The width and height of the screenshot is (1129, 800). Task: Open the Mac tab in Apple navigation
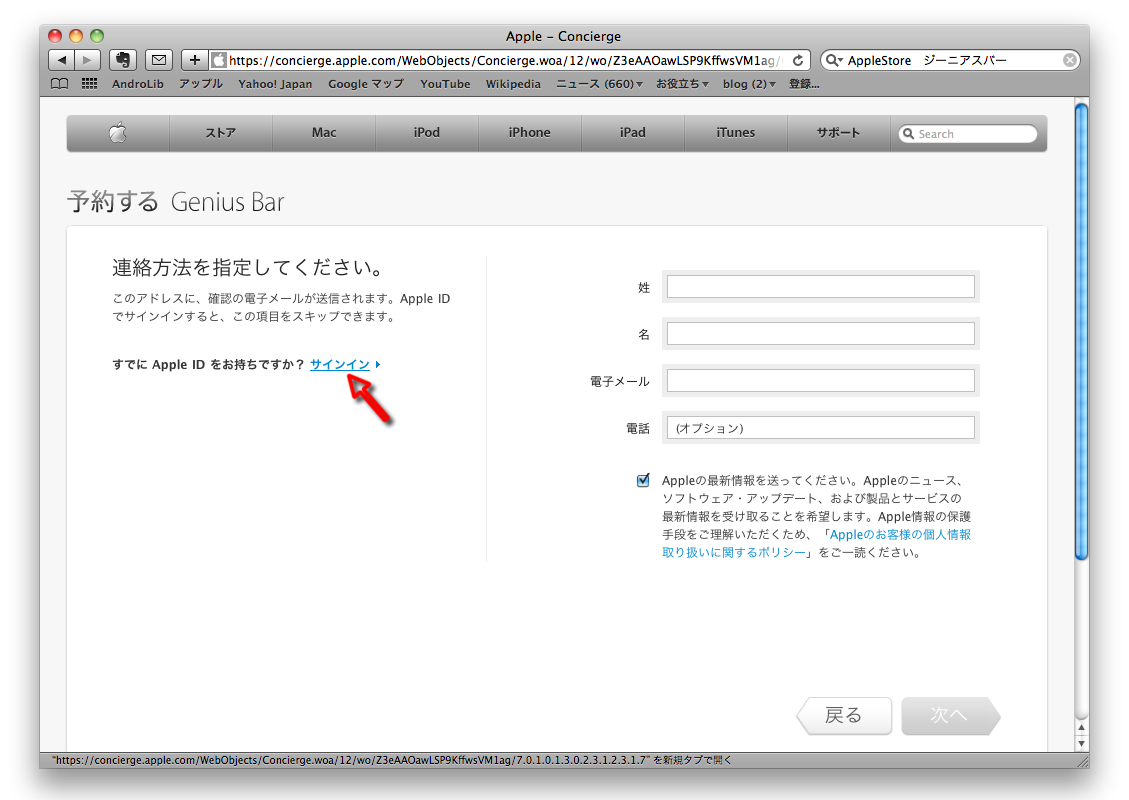tap(324, 132)
